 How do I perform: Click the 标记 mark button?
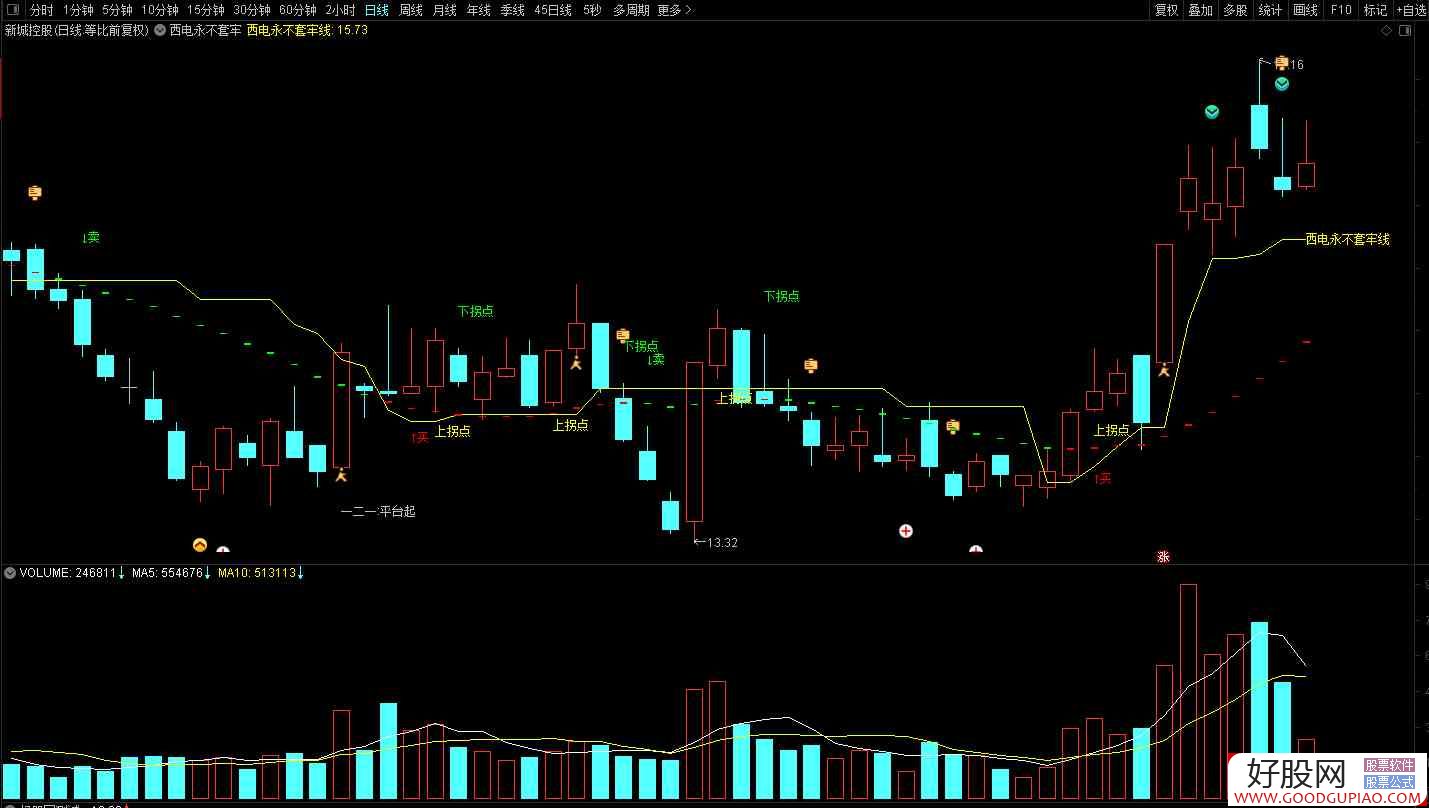(1376, 10)
